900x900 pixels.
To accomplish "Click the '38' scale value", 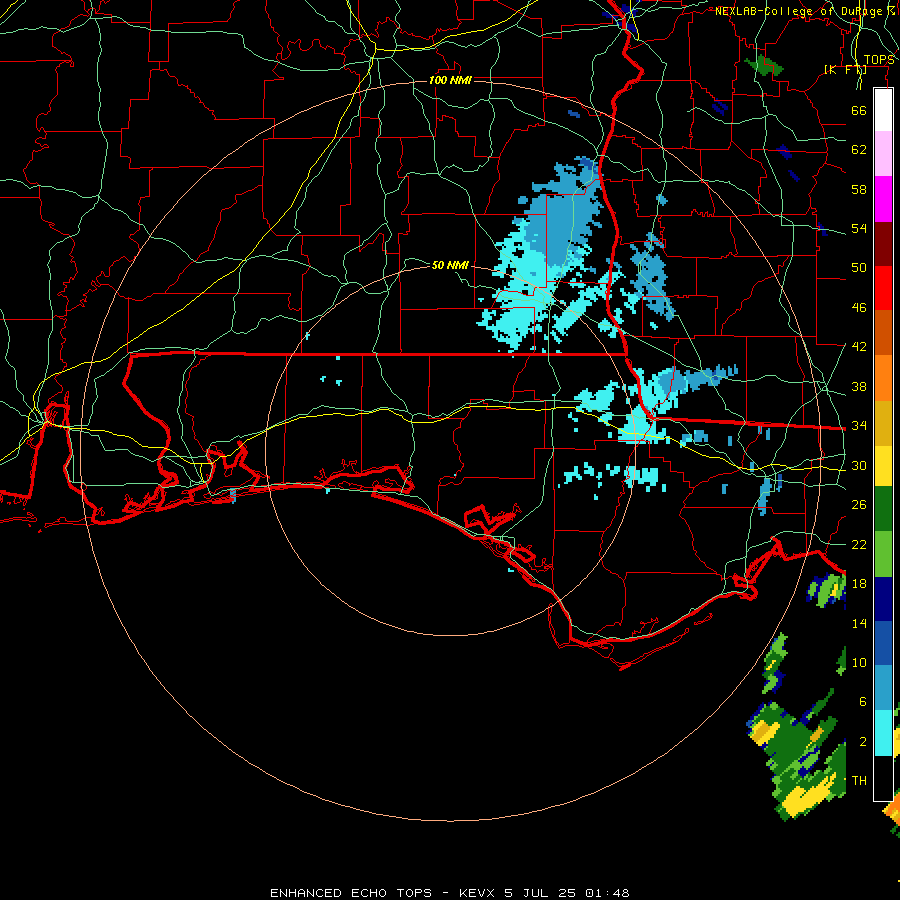I will [x=859, y=386].
